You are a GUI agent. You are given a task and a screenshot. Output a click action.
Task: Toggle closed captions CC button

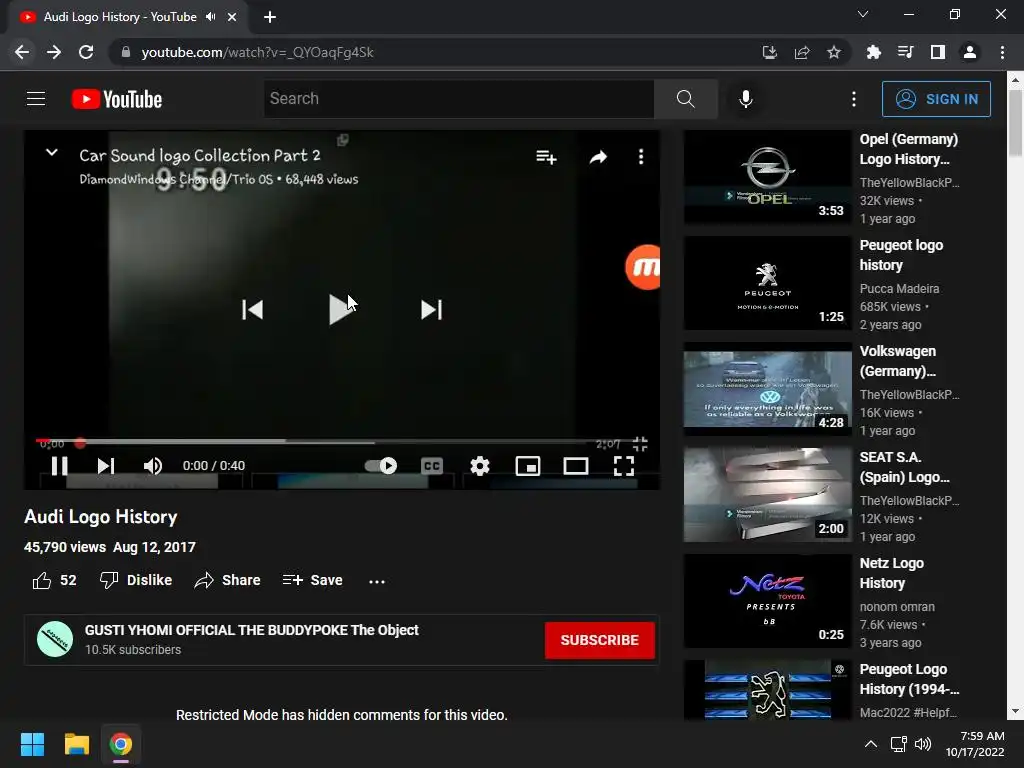432,466
